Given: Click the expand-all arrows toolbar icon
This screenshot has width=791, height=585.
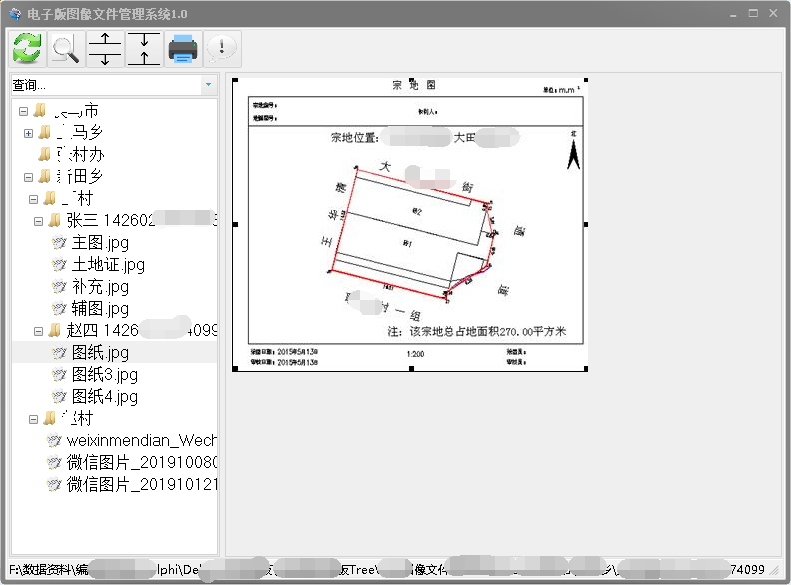Looking at the screenshot, I should click(x=105, y=48).
